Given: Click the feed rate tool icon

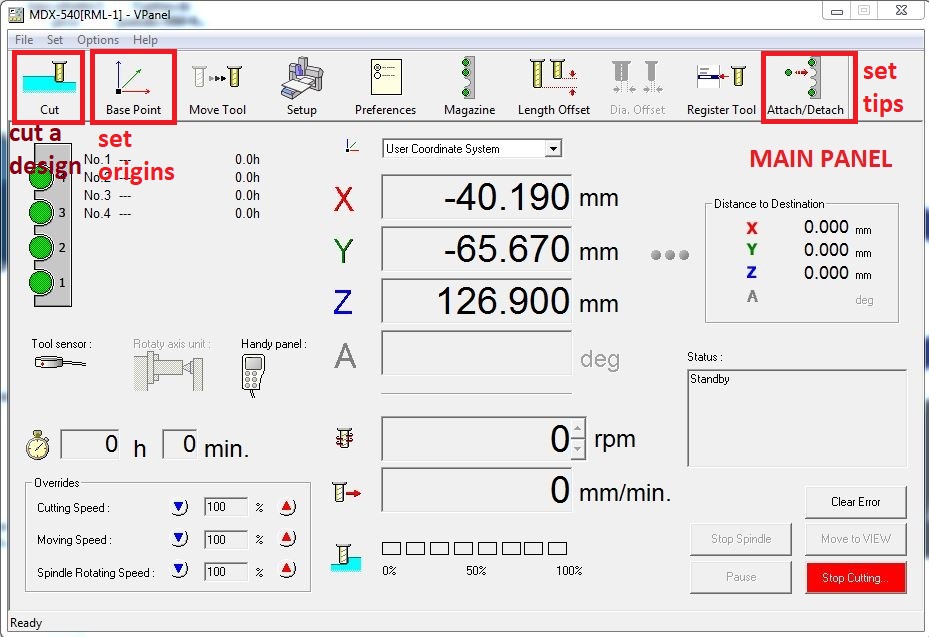Looking at the screenshot, I should [x=346, y=492].
